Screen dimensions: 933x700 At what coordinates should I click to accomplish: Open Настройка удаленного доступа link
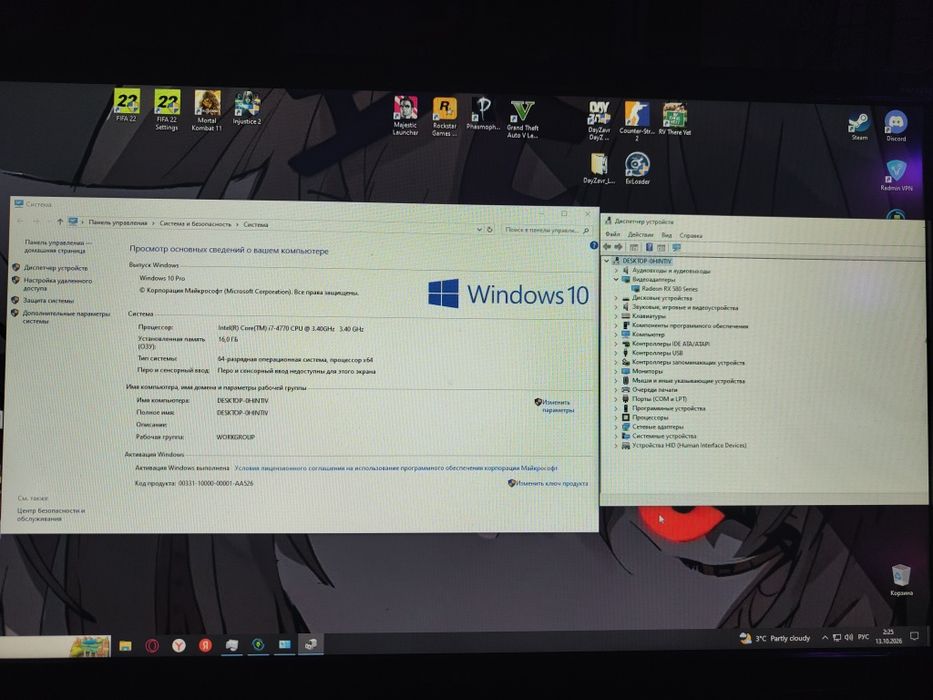[57, 284]
